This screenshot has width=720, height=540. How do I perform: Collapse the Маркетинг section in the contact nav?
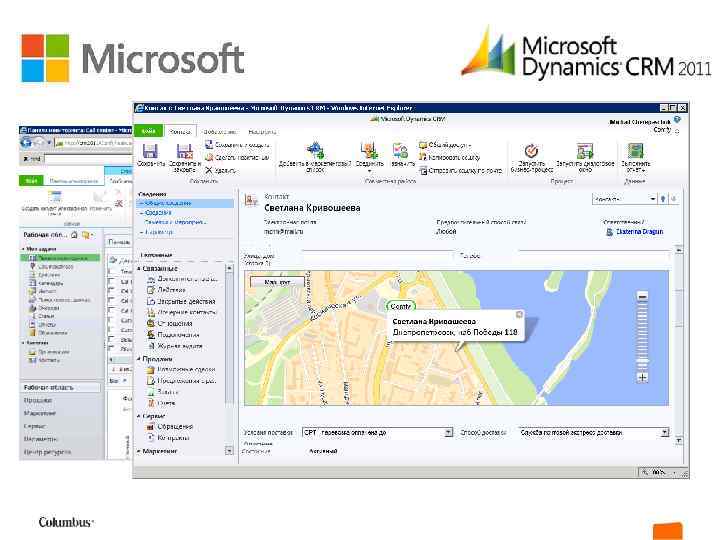pyautogui.click(x=139, y=451)
